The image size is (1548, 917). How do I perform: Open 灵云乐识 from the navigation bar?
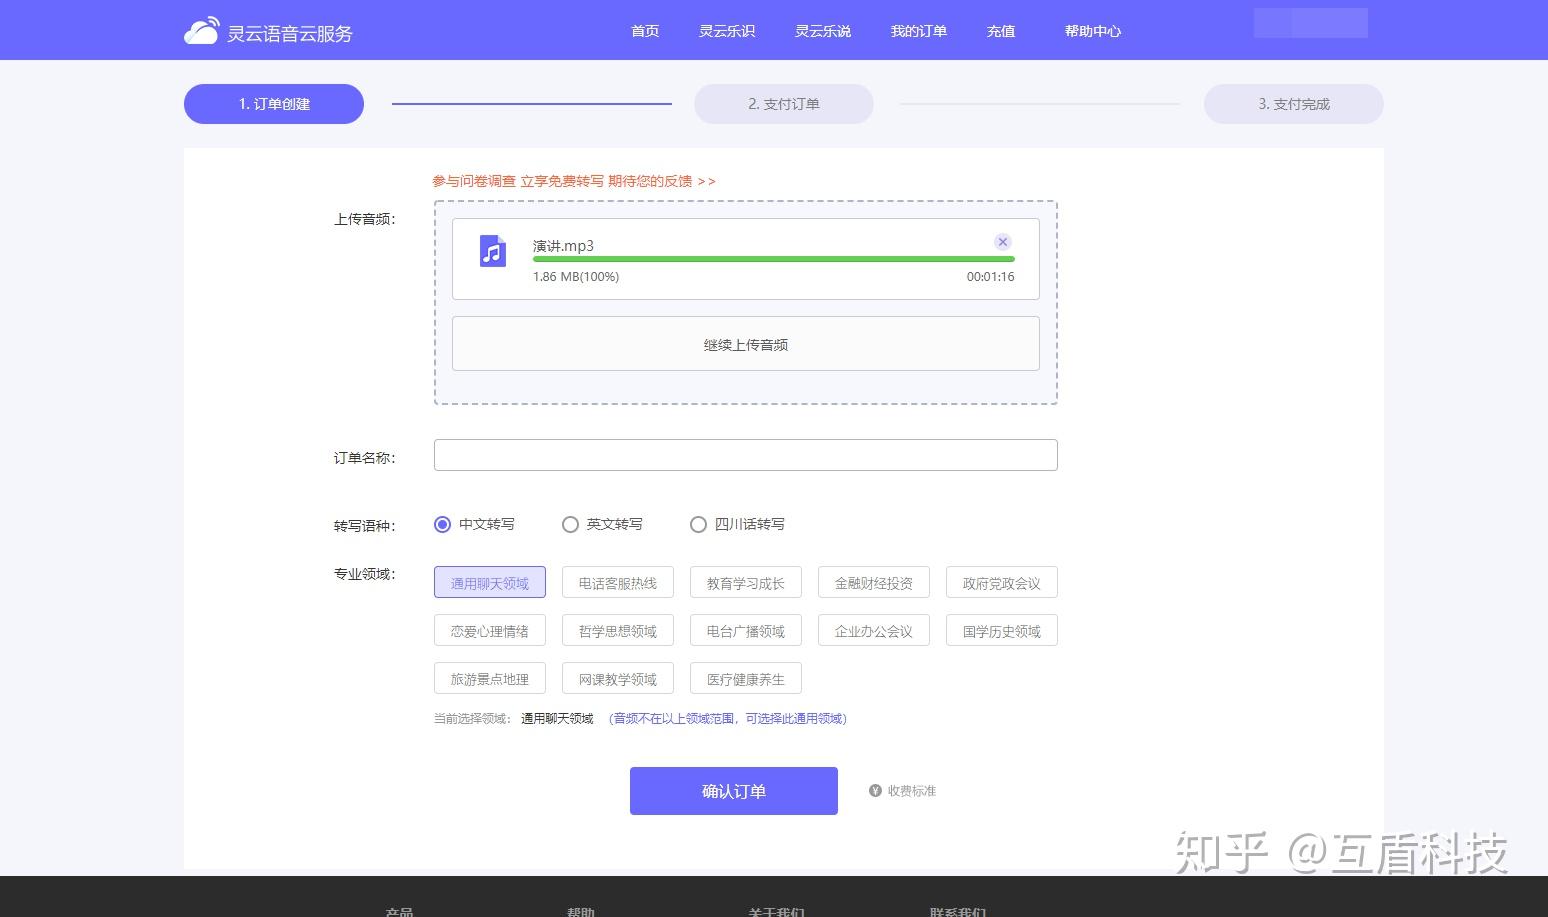click(727, 31)
